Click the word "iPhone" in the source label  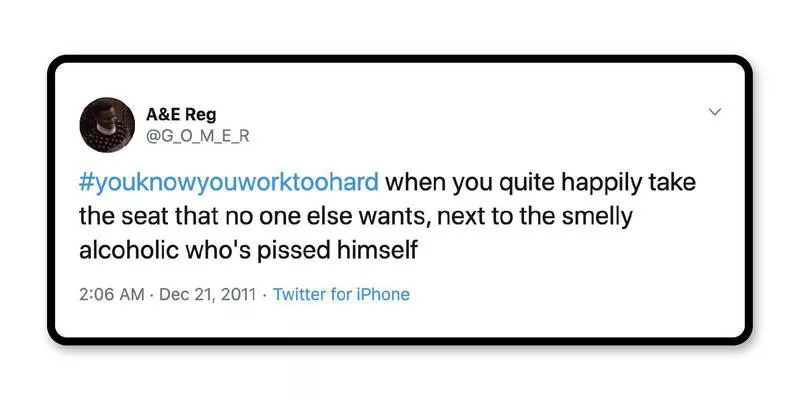coord(379,294)
